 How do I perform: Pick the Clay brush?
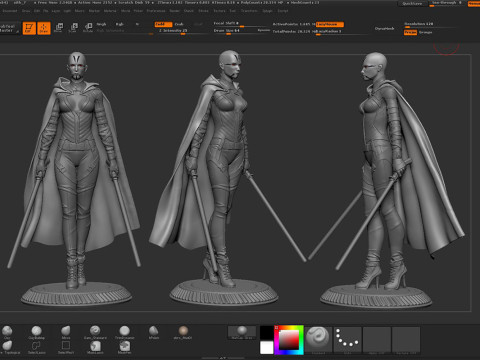[x=7, y=332]
